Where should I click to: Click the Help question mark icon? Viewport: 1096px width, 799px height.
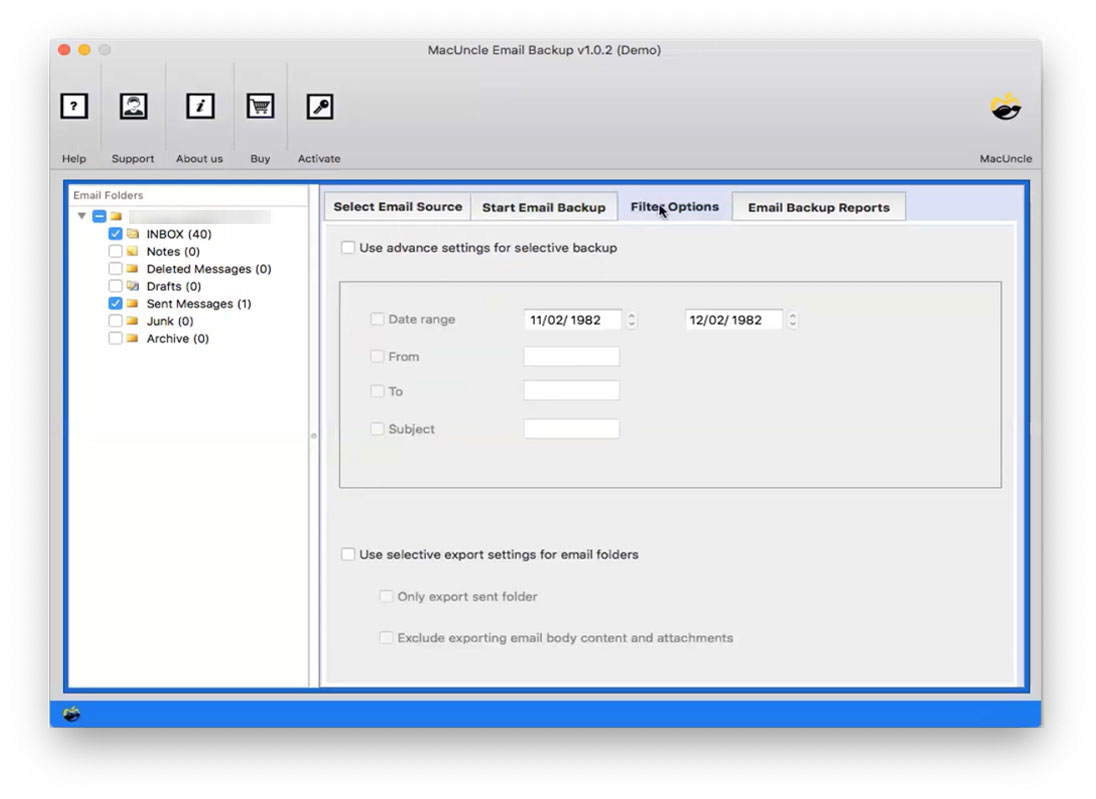pos(74,106)
